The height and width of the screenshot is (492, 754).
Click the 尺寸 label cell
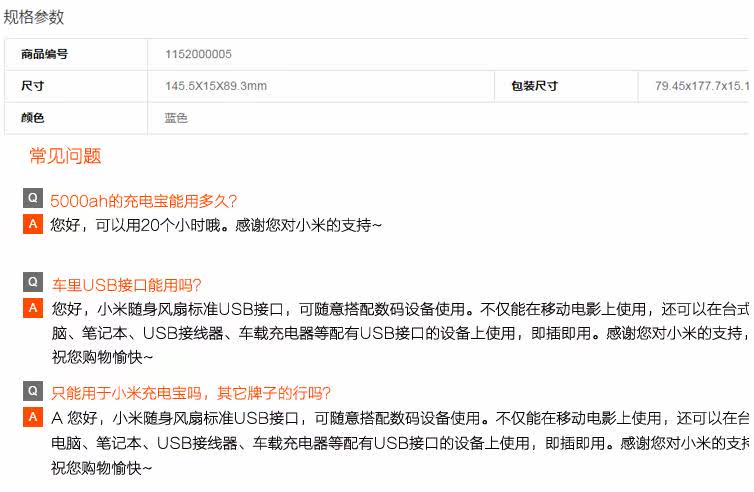pos(76,86)
